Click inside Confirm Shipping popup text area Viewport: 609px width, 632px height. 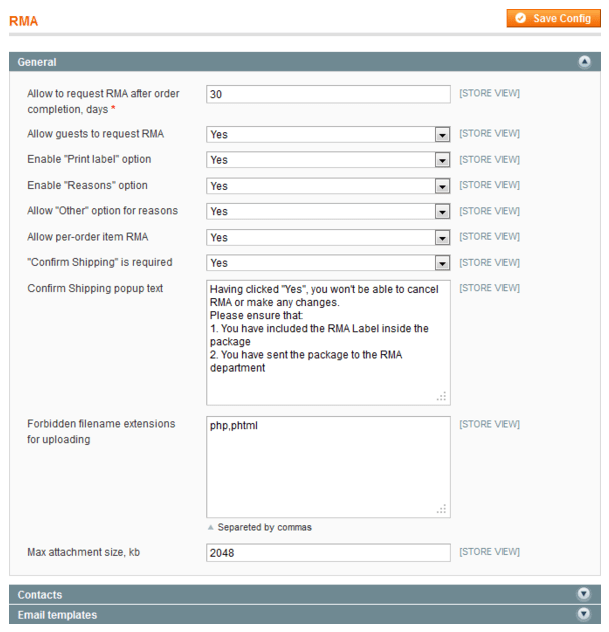328,343
